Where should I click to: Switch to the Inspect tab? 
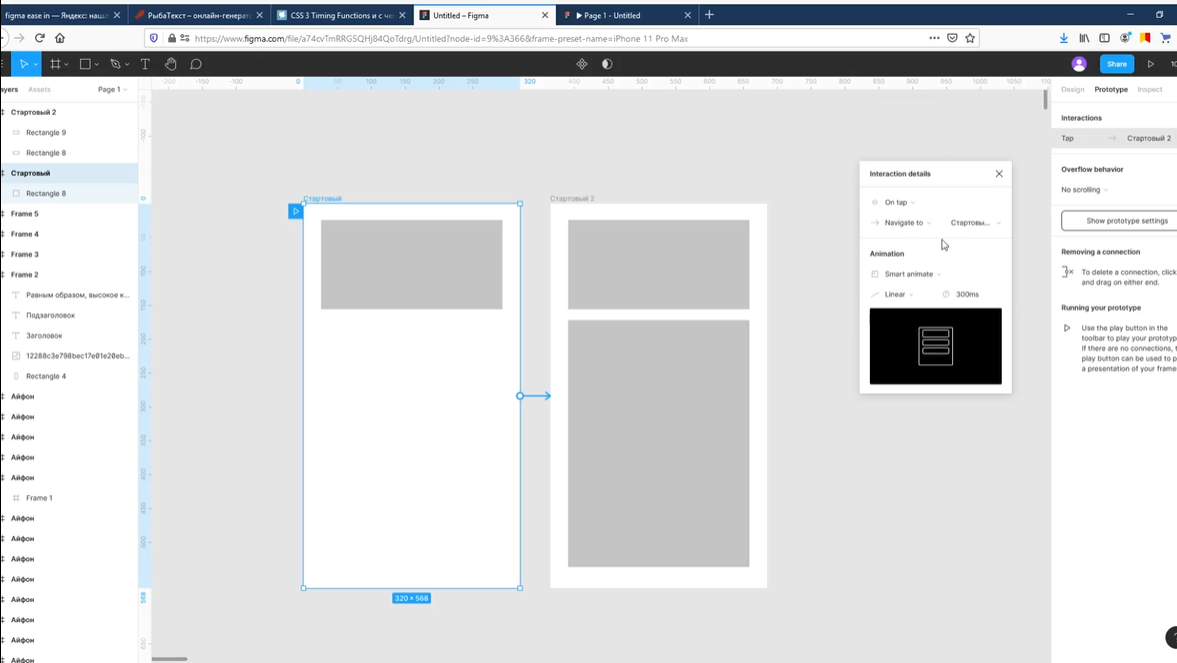tap(1149, 89)
